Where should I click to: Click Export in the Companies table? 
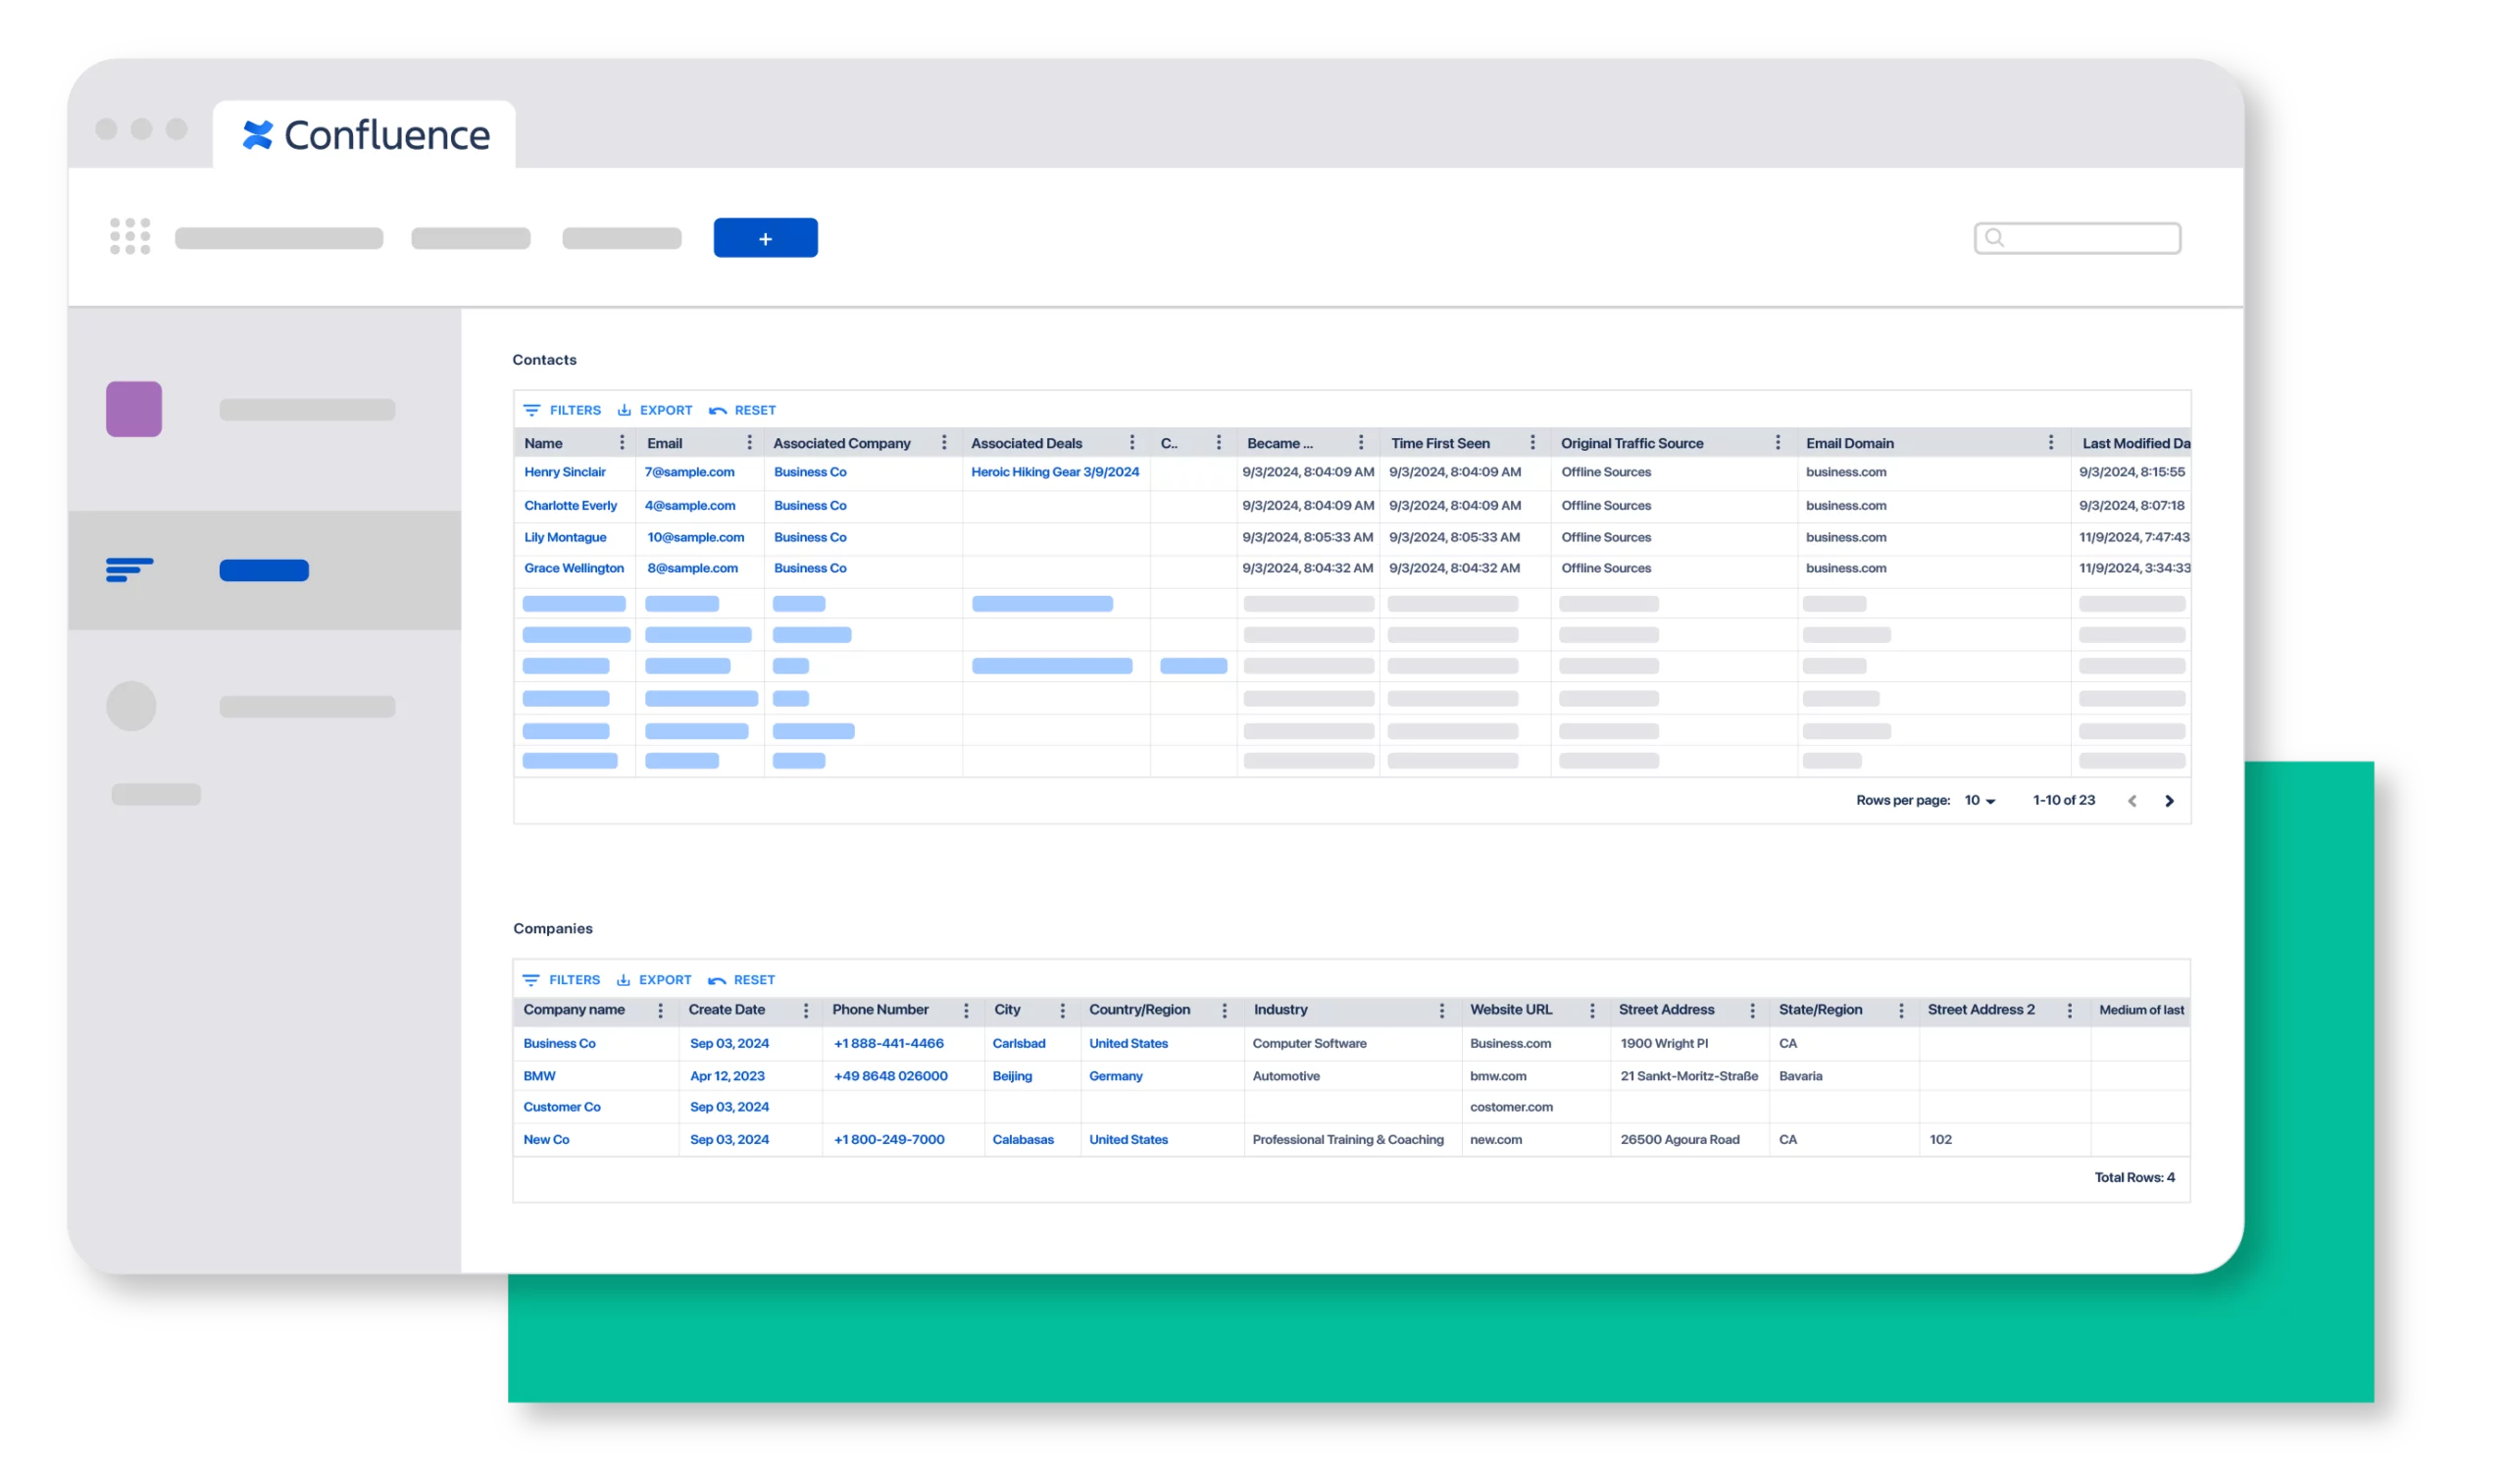point(654,980)
